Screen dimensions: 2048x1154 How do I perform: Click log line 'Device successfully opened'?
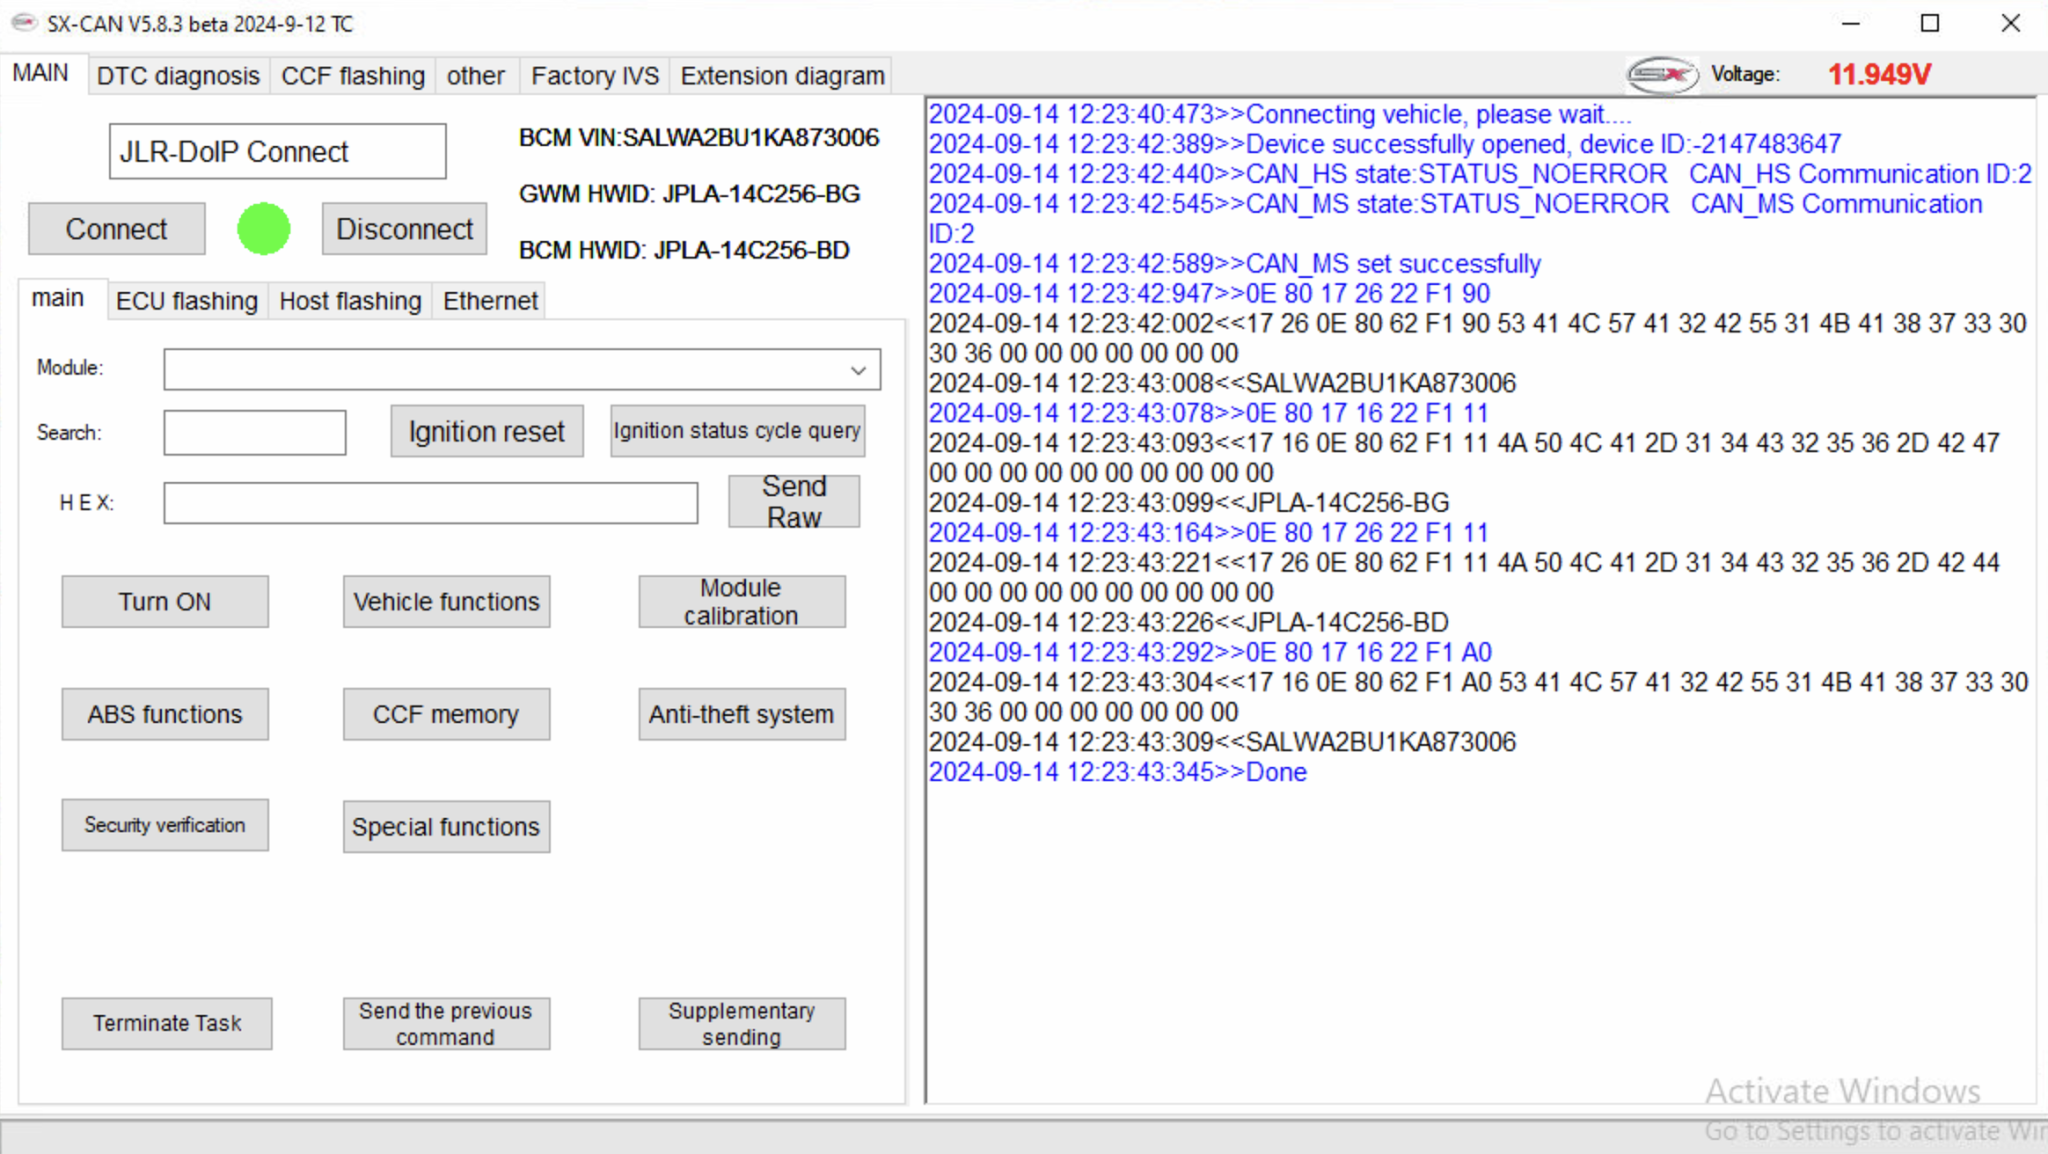coord(1385,144)
